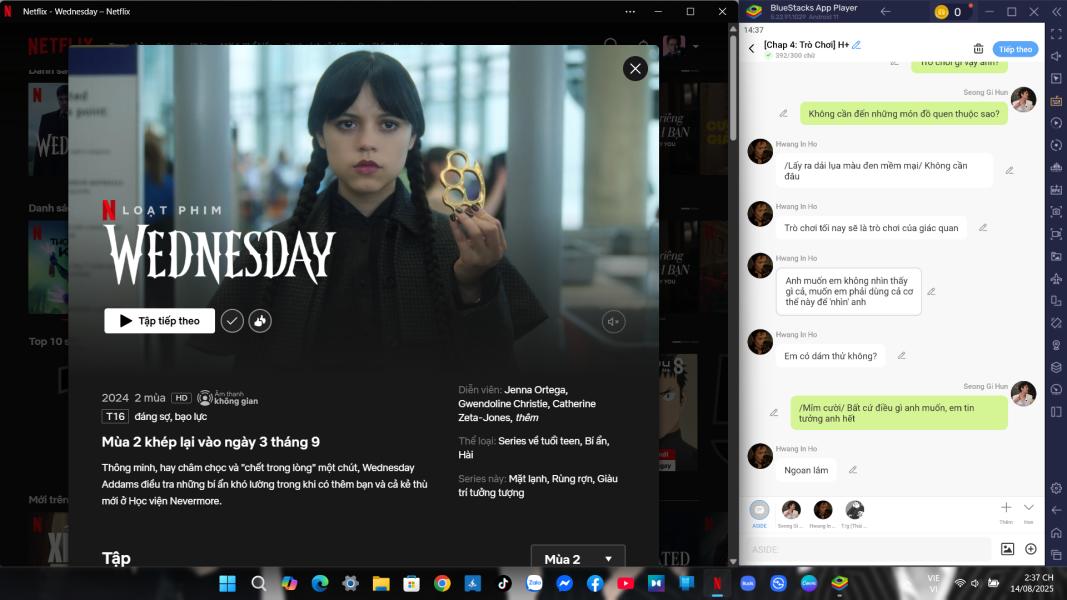1067x600 pixels.
Task: Select Hwang In Ho character in picker
Action: (823, 513)
